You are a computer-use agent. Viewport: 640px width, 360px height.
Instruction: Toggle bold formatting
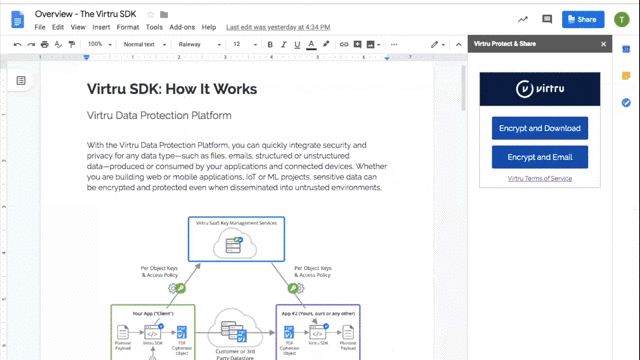tap(270, 44)
